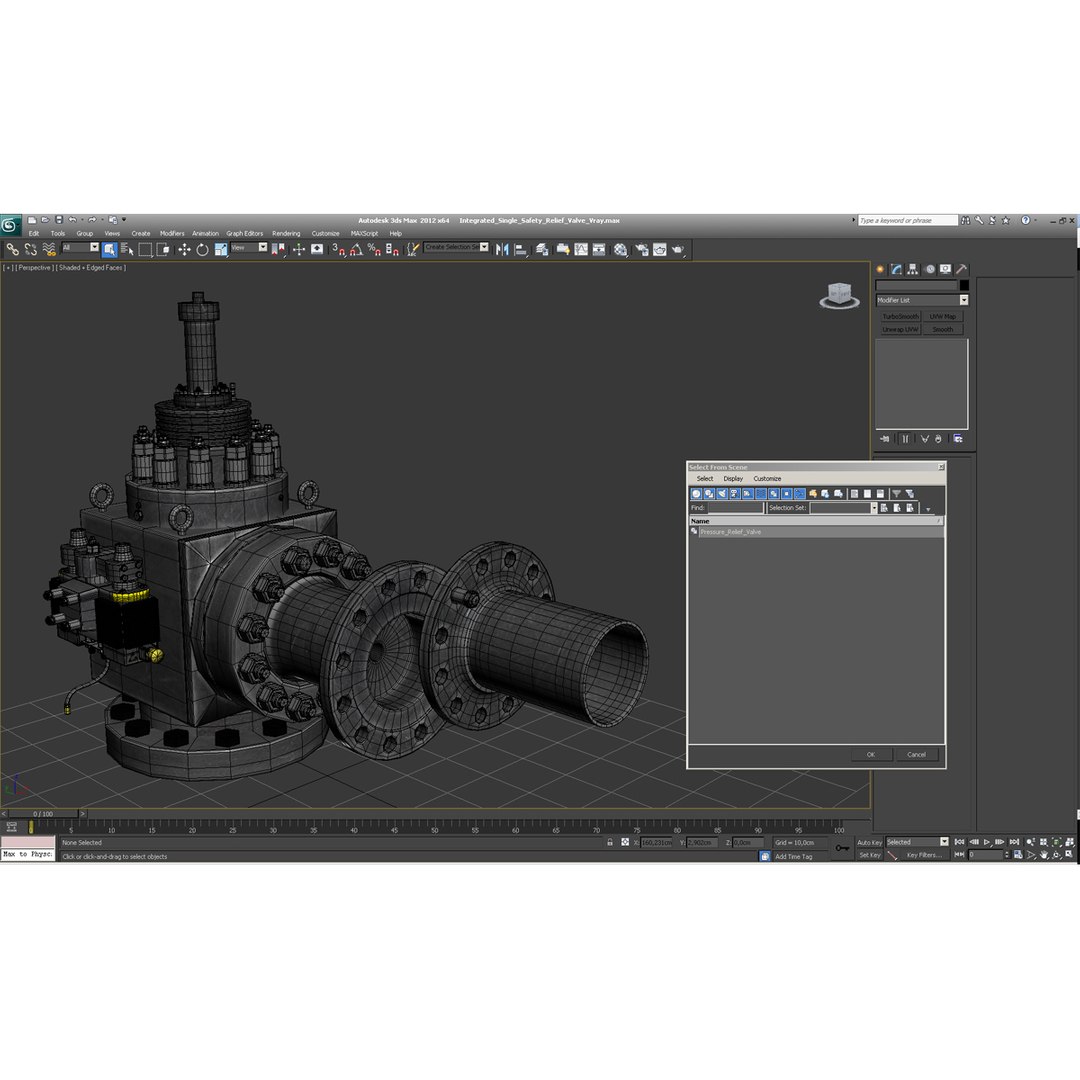Viewport: 1080px width, 1080px height.
Task: Activate the Select and Move tool
Action: tap(184, 249)
